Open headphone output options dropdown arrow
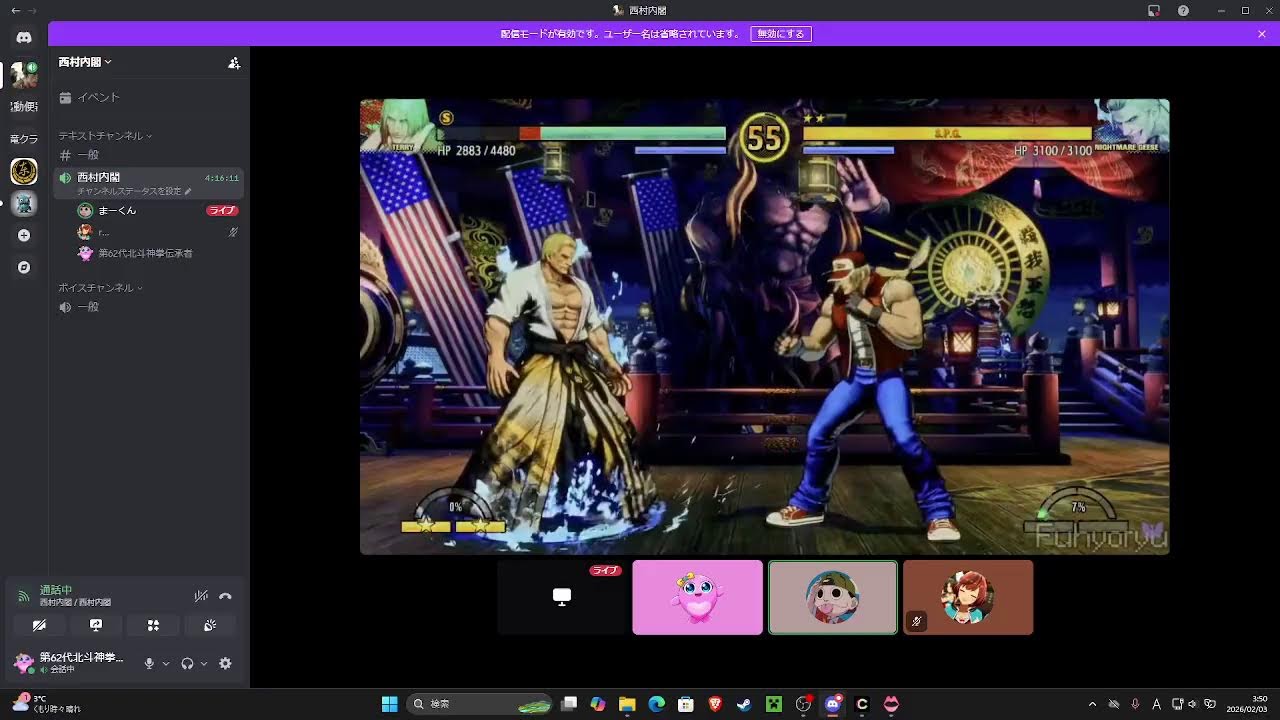Image resolution: width=1280 pixels, height=720 pixels. tap(204, 663)
